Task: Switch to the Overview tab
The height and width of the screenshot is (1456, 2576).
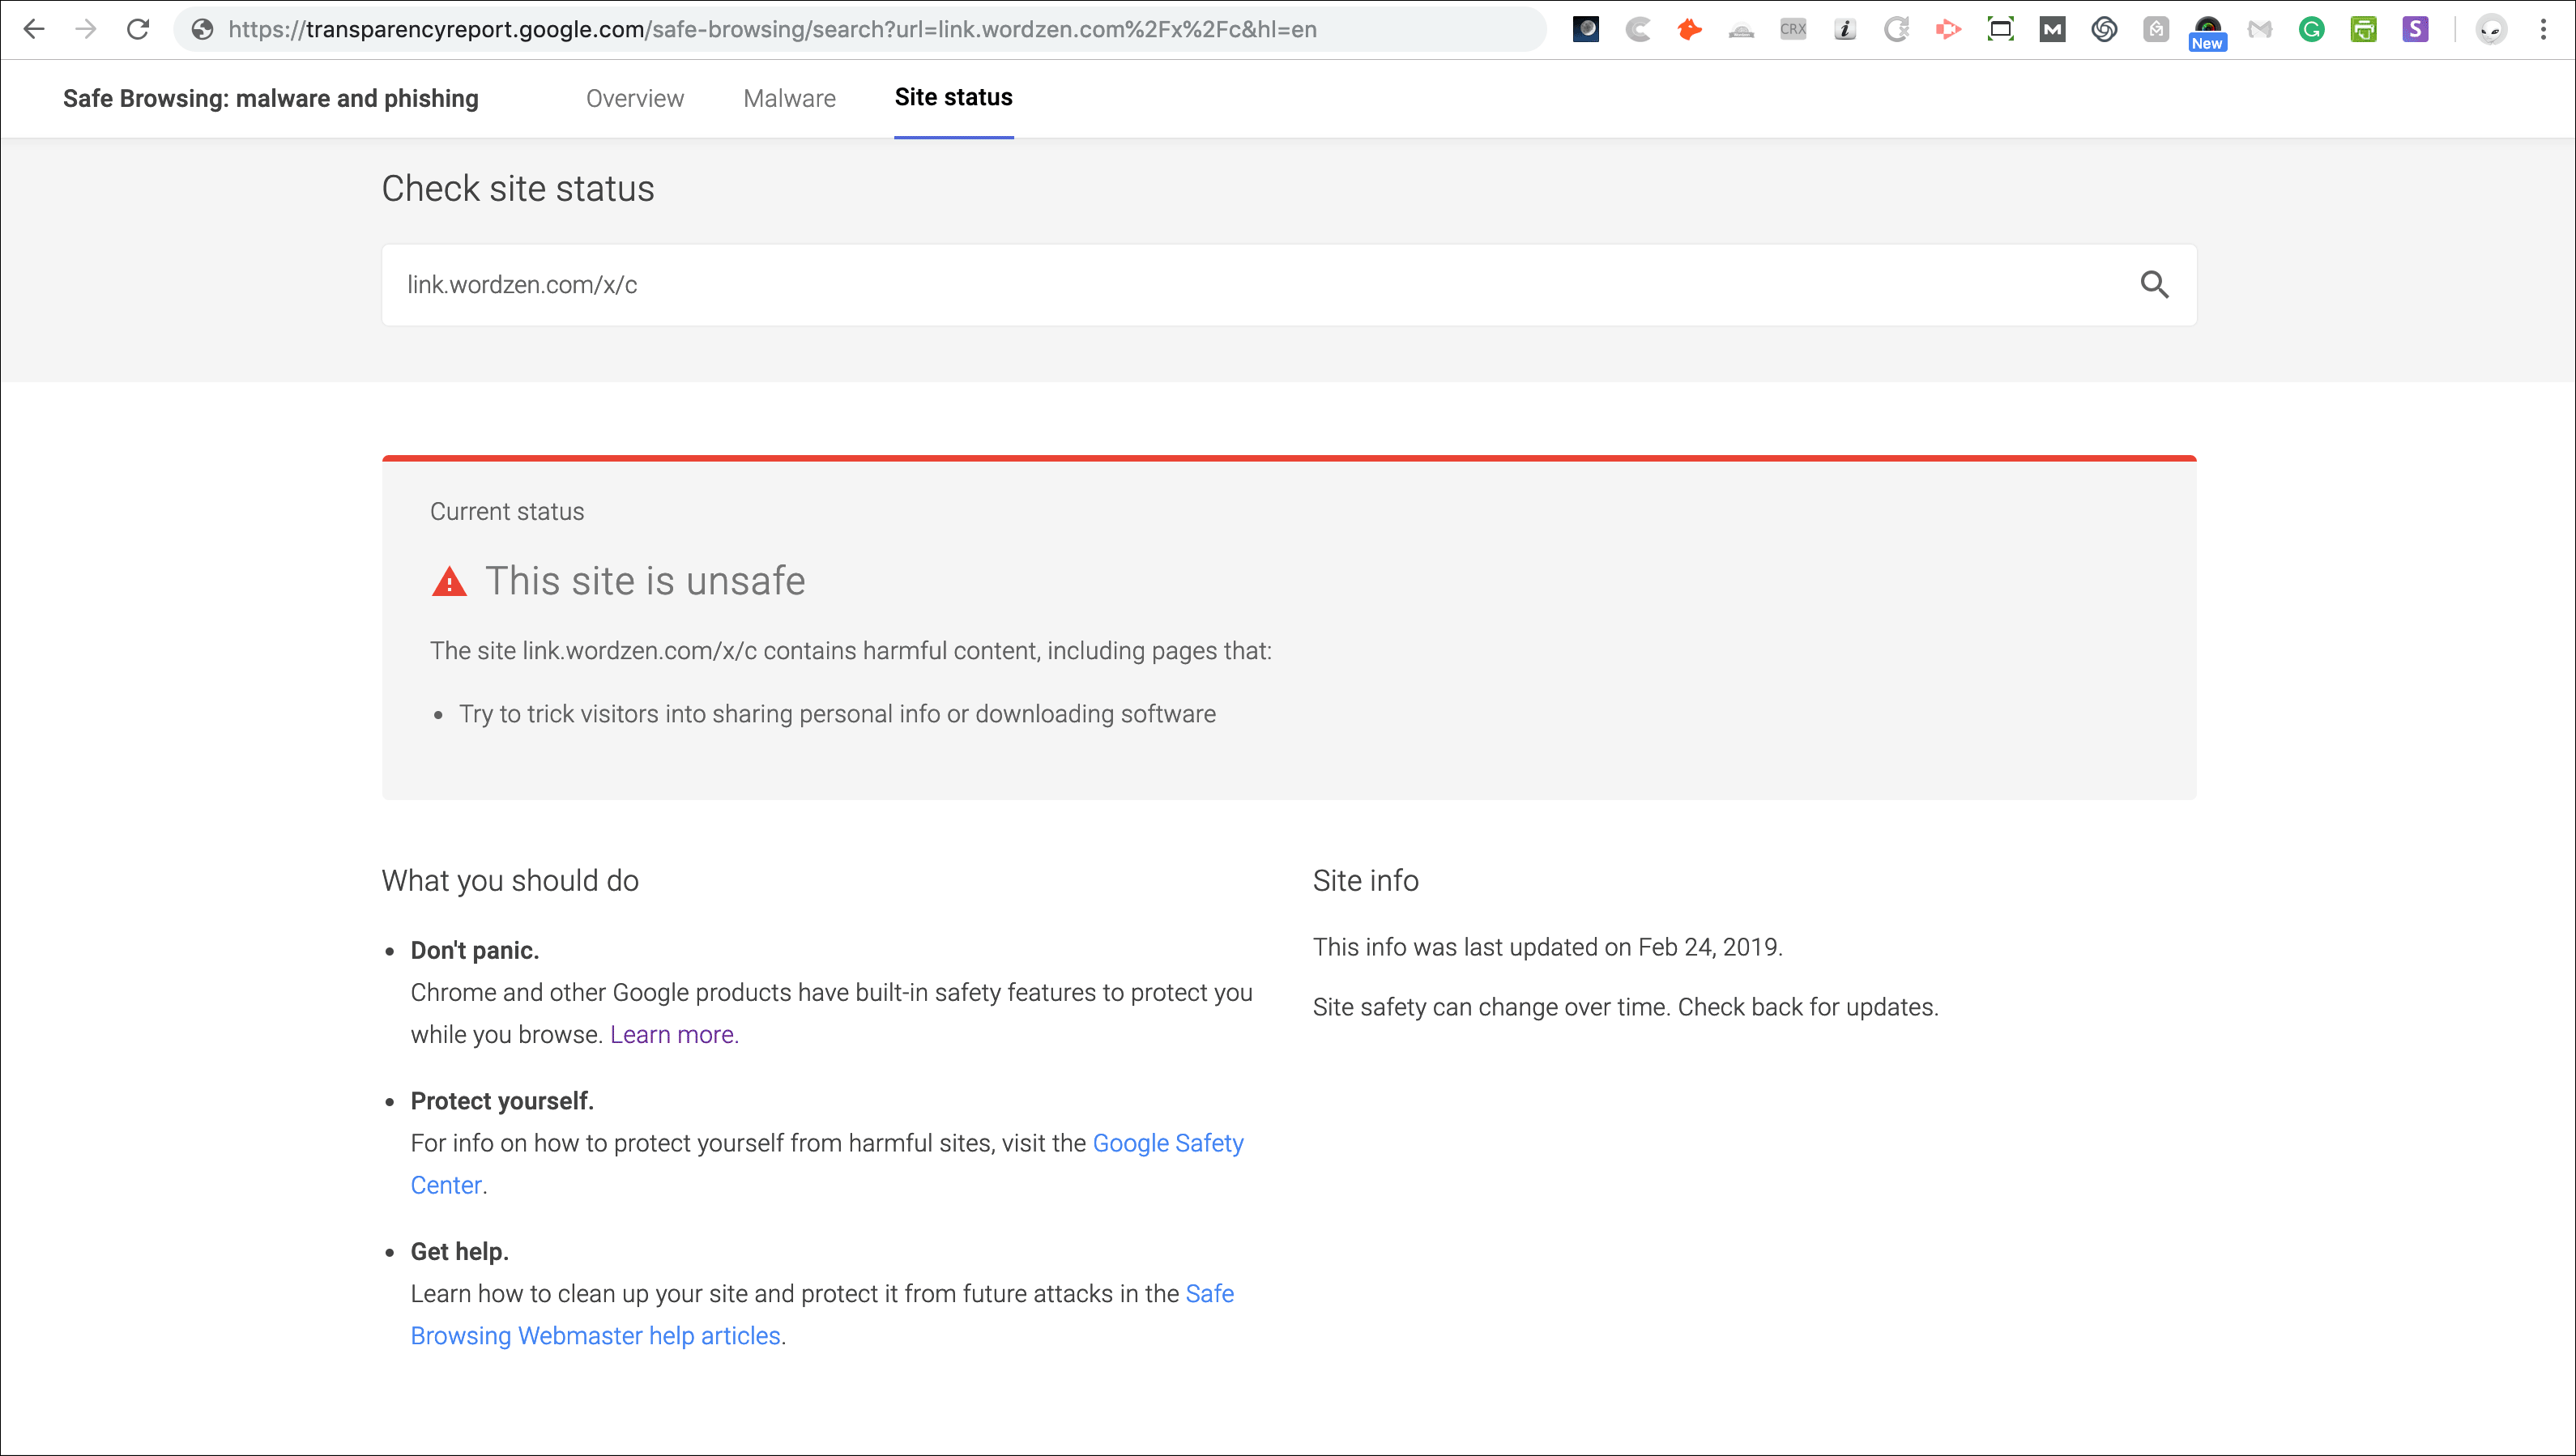Action: point(634,98)
